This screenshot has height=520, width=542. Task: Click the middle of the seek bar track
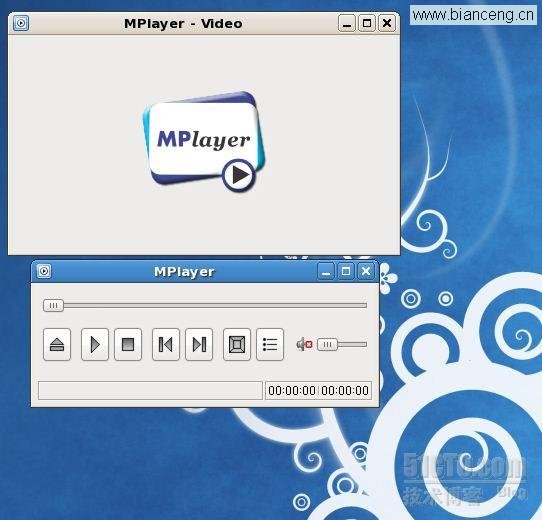pyautogui.click(x=205, y=305)
